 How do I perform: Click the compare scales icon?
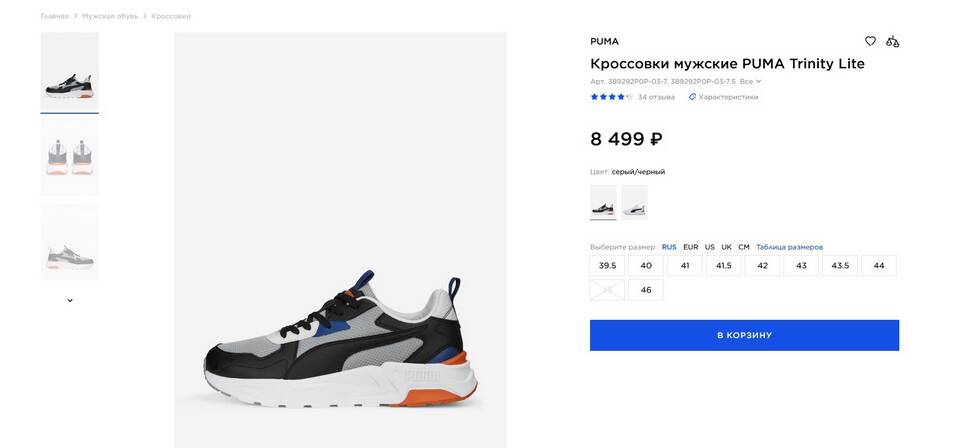(x=892, y=41)
